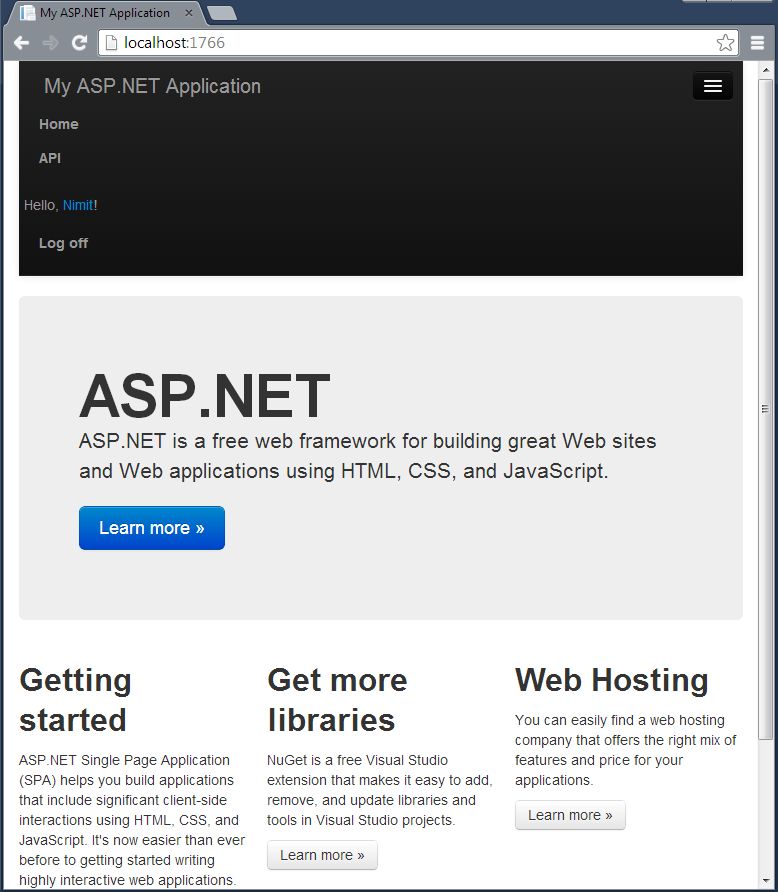The image size is (778, 892).
Task: Open the Nimit user profile link
Action: [78, 205]
